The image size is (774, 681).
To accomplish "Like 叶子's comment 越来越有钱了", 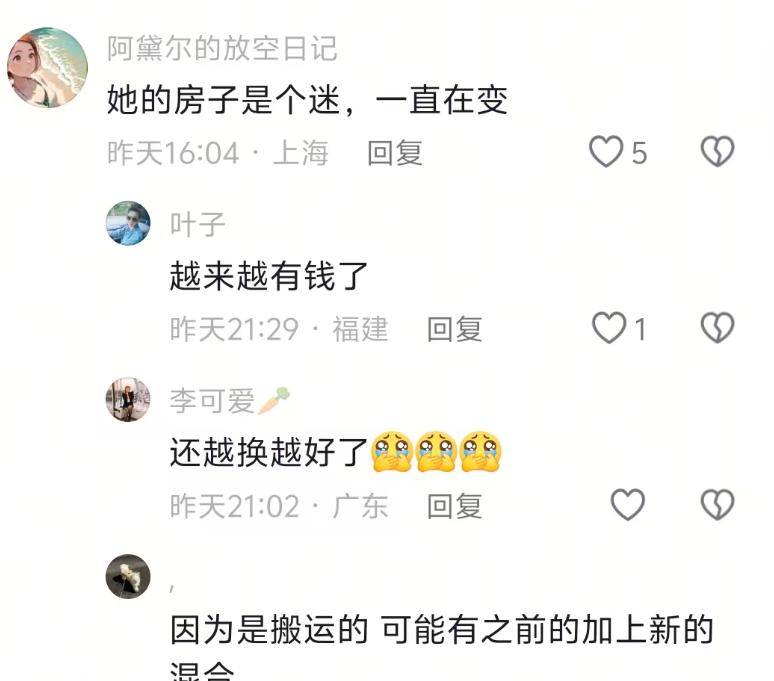I will 609,328.
